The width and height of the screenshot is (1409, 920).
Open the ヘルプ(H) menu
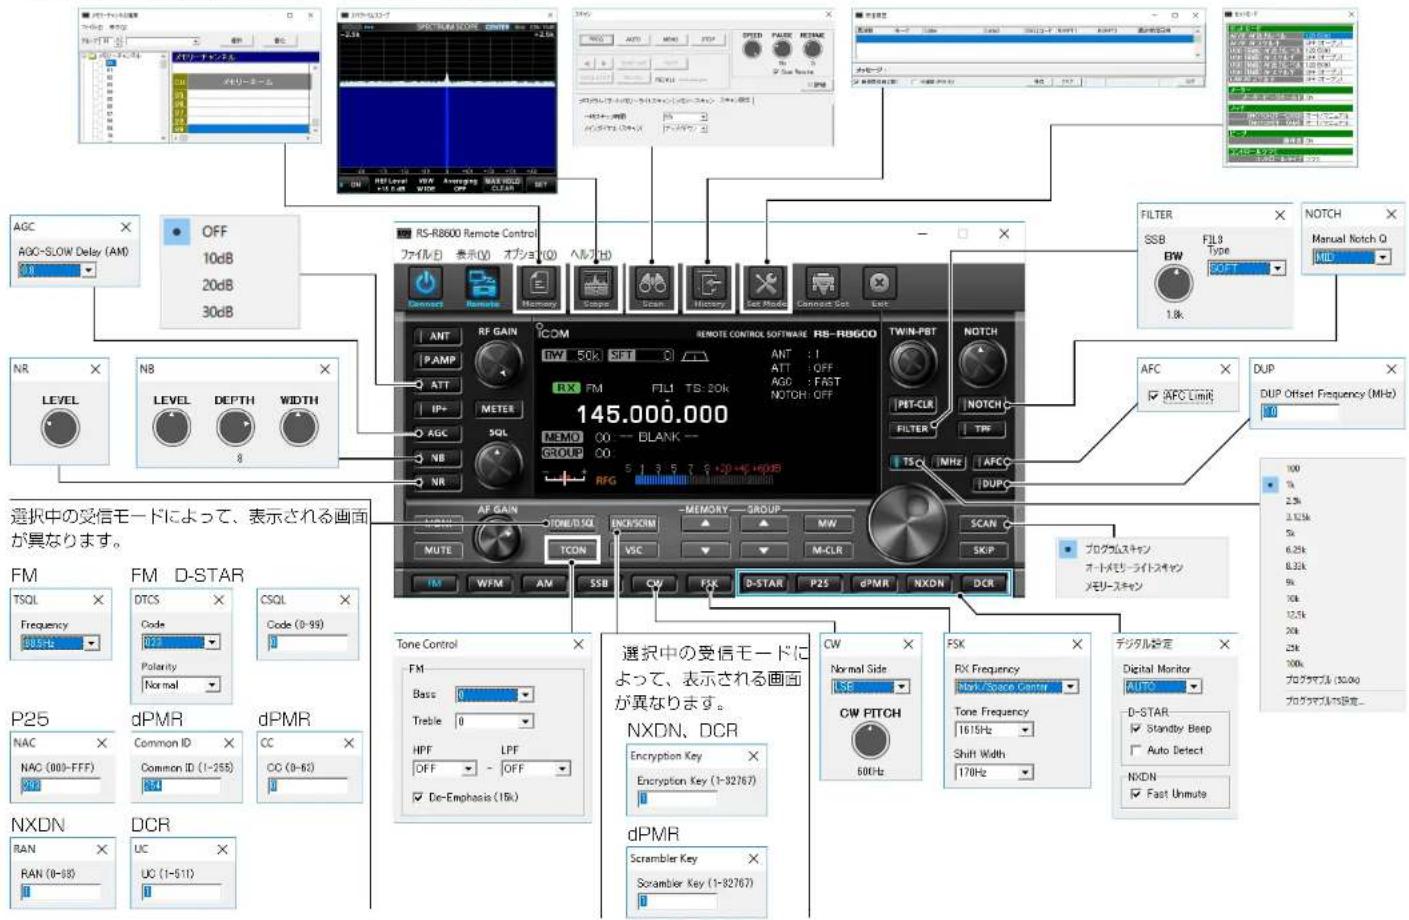(591, 255)
